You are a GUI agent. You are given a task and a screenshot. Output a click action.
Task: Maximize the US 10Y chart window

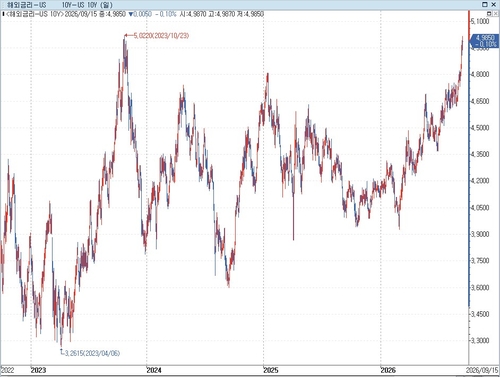(x=485, y=4)
